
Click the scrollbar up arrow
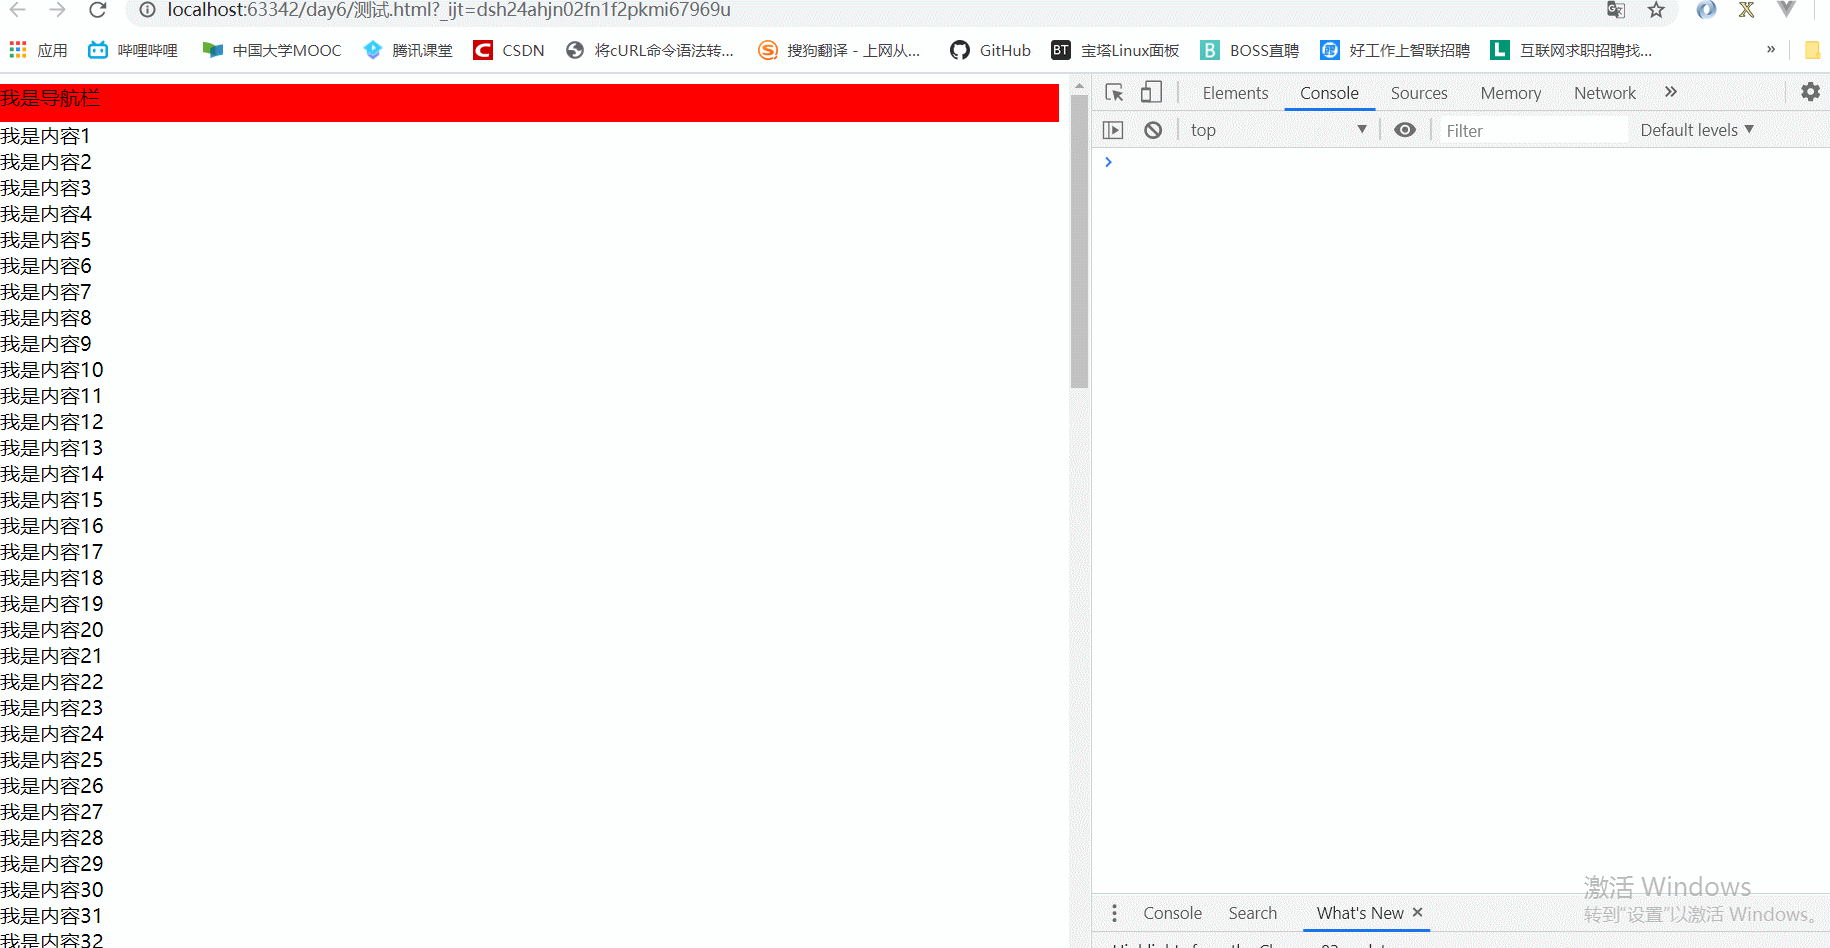(x=1079, y=86)
